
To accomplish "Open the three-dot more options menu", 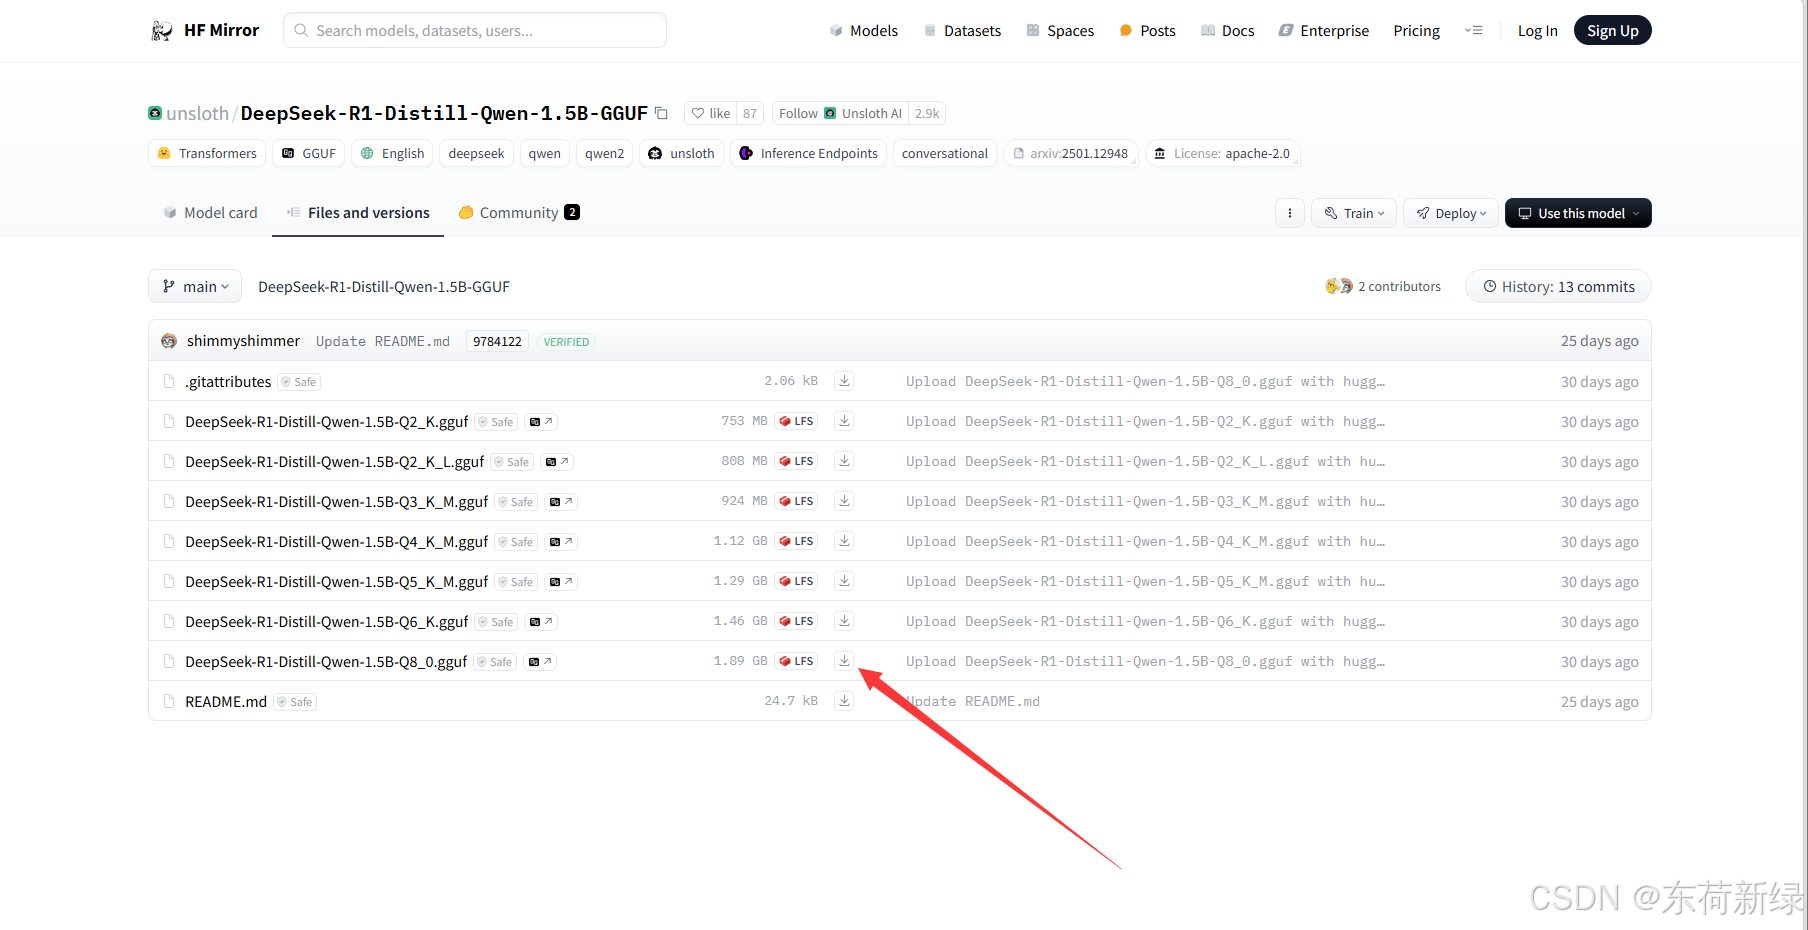I will [1290, 213].
